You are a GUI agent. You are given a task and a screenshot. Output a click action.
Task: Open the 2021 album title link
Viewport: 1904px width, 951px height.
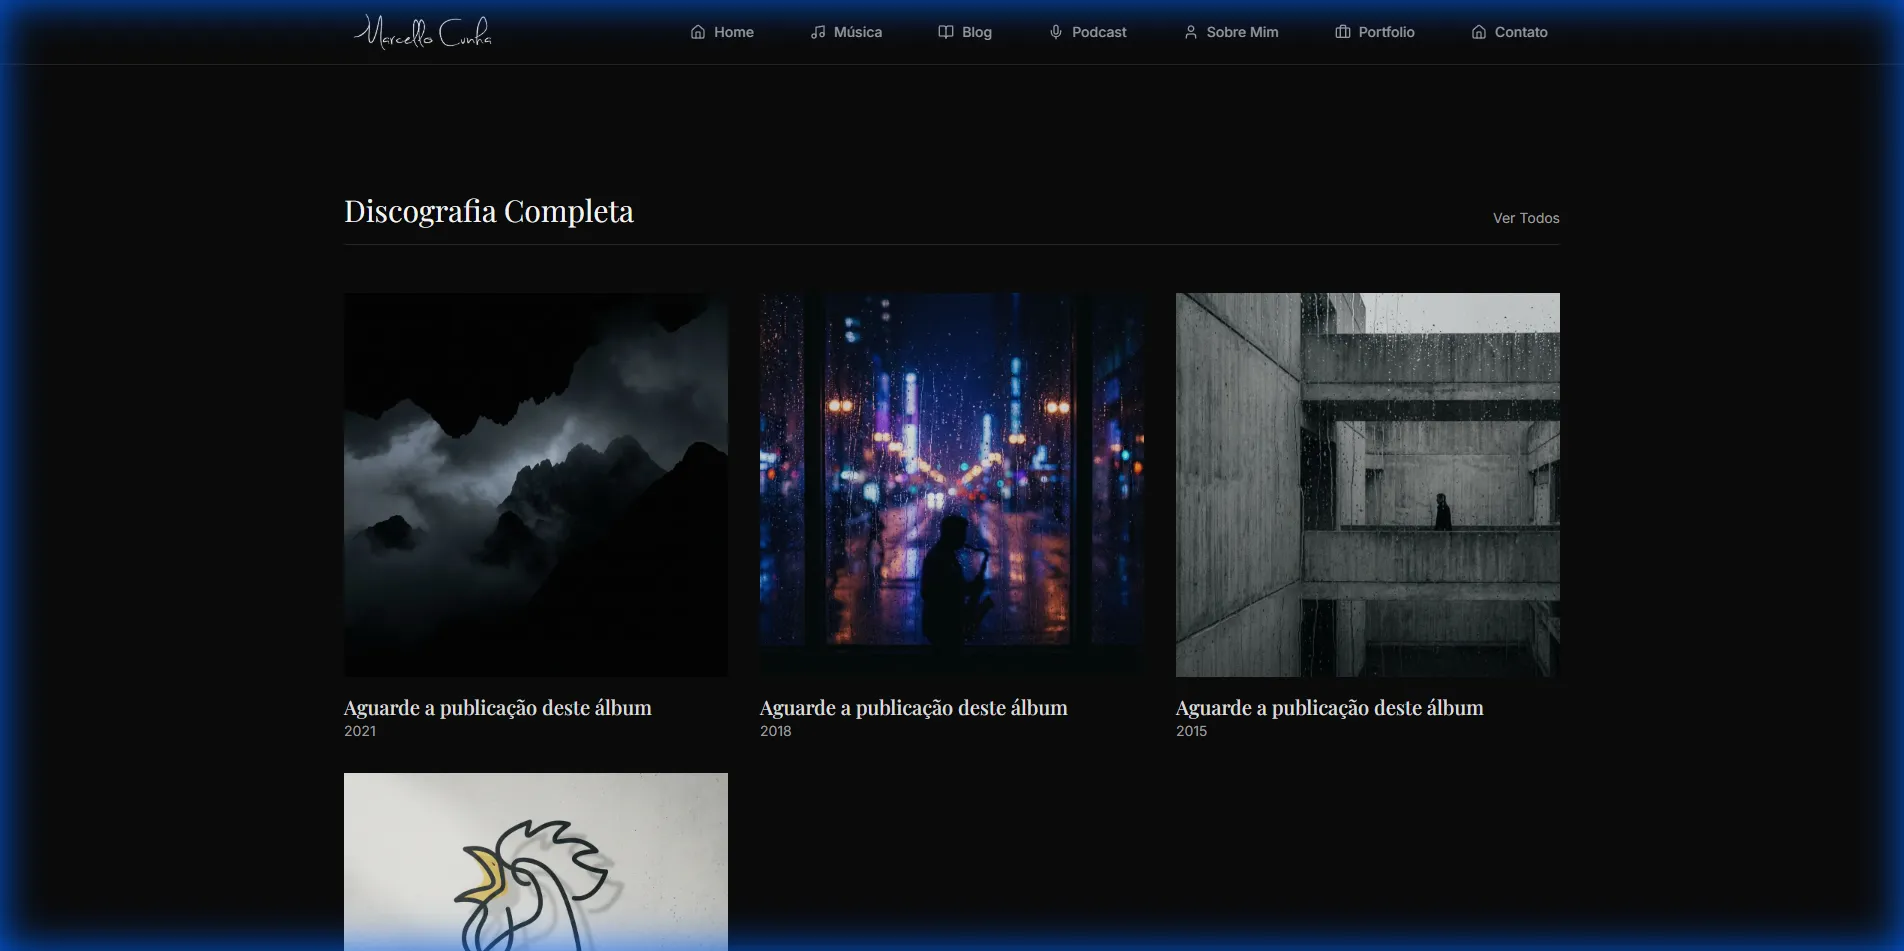tap(497, 708)
